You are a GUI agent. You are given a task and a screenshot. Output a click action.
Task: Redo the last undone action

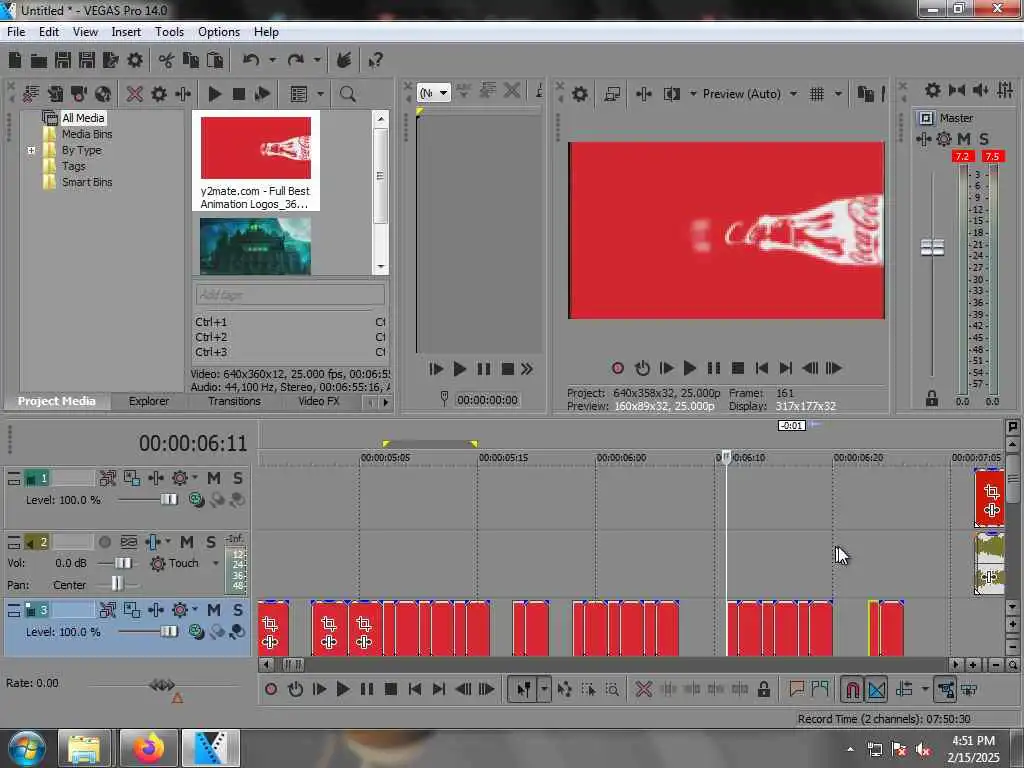(x=296, y=61)
